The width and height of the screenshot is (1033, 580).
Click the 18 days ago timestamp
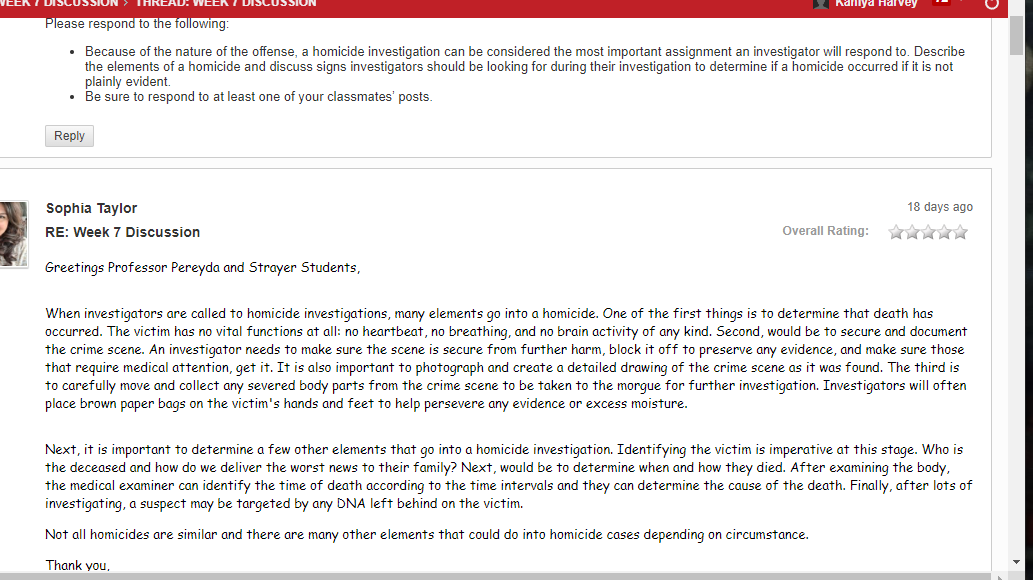tap(939, 207)
